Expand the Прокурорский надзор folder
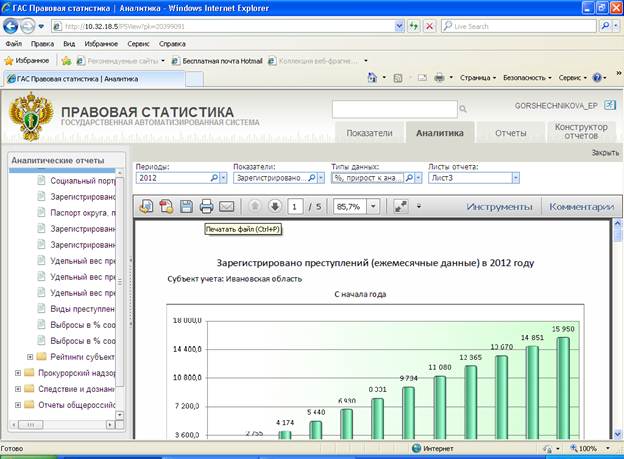 pyautogui.click(x=18, y=373)
